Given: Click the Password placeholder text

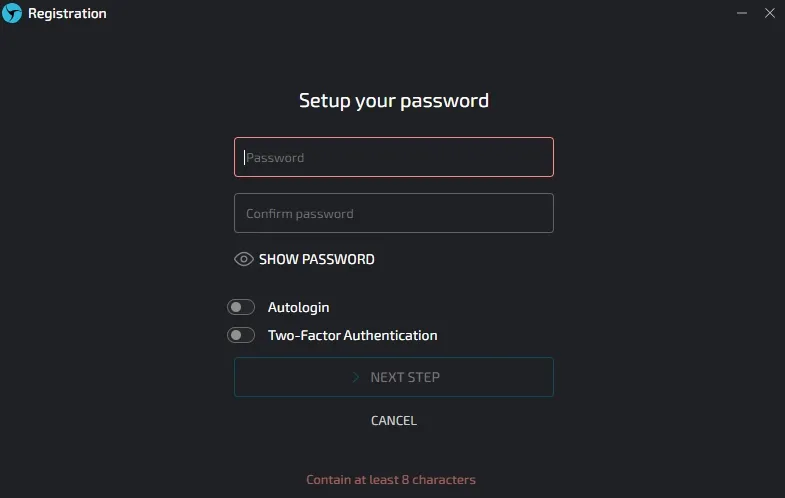Looking at the screenshot, I should 275,157.
